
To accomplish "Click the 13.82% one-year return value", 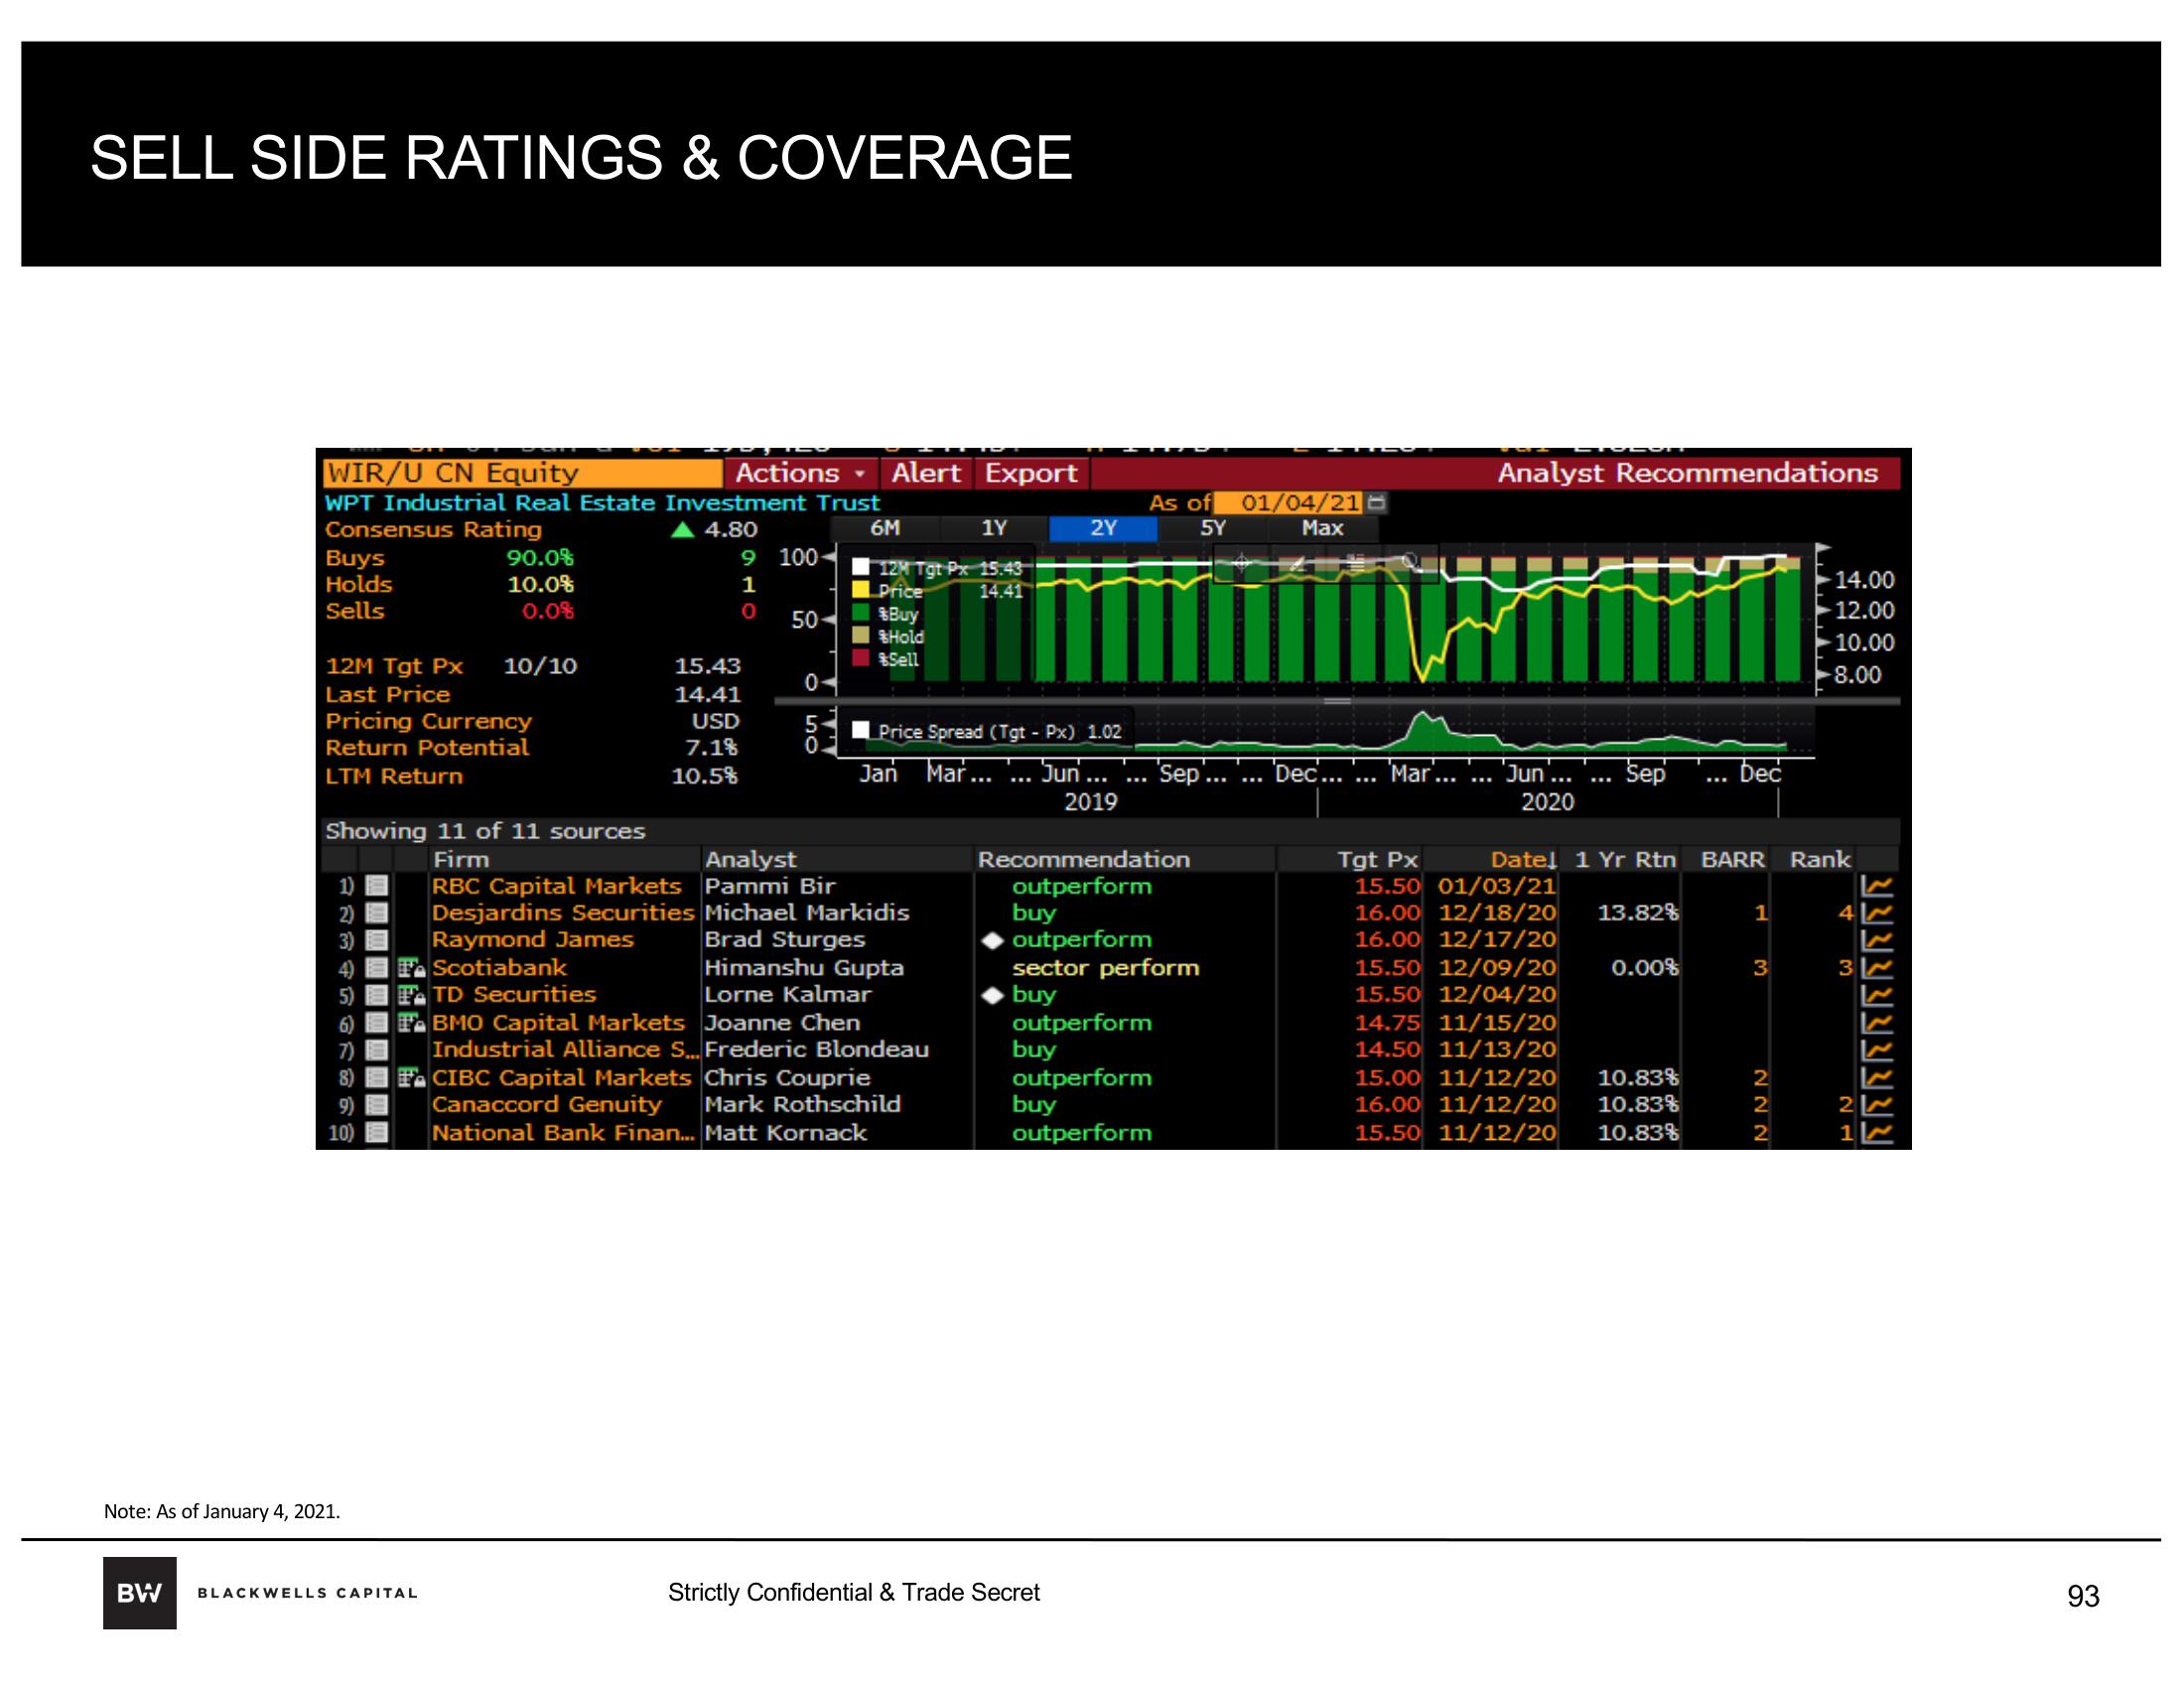I will [1638, 913].
